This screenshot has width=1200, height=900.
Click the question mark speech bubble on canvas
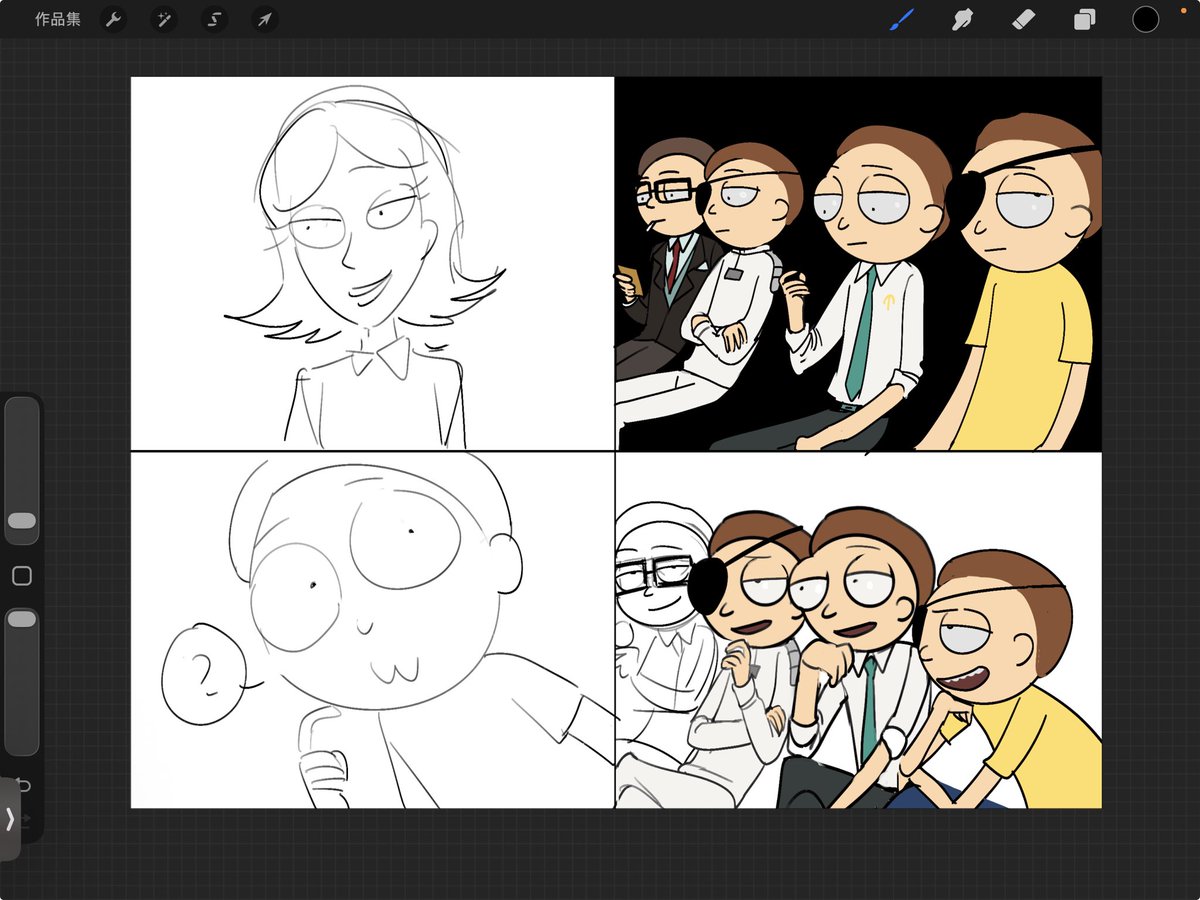pyautogui.click(x=203, y=673)
